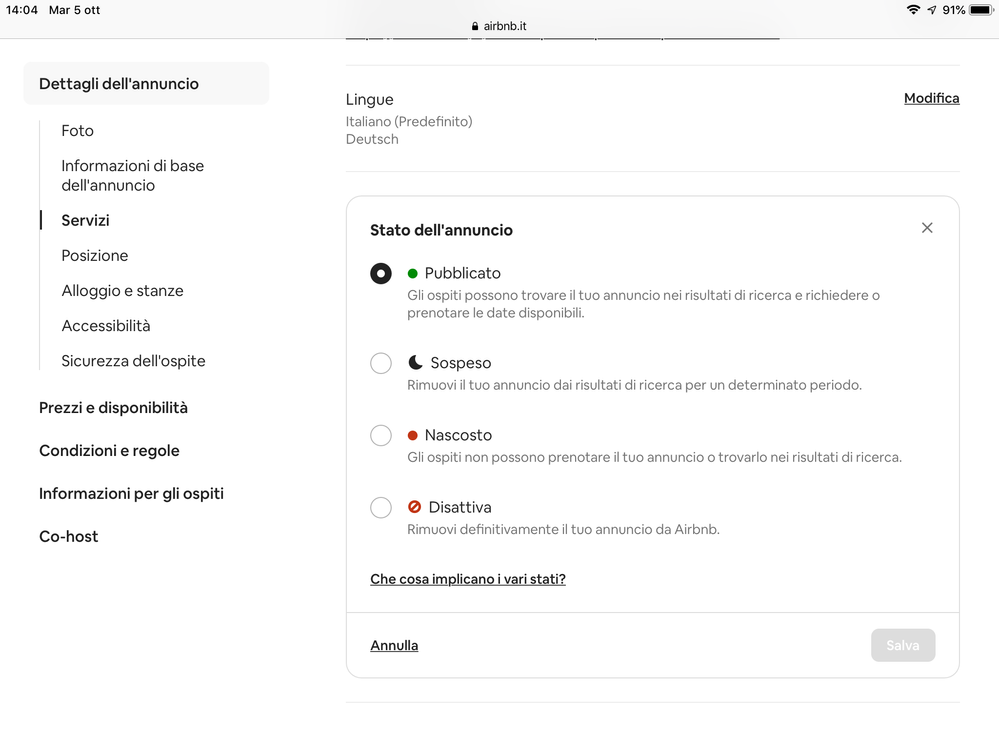Click the crescent moon icon beside Sospeso
Image resolution: width=999 pixels, height=749 pixels.
pyautogui.click(x=415, y=363)
